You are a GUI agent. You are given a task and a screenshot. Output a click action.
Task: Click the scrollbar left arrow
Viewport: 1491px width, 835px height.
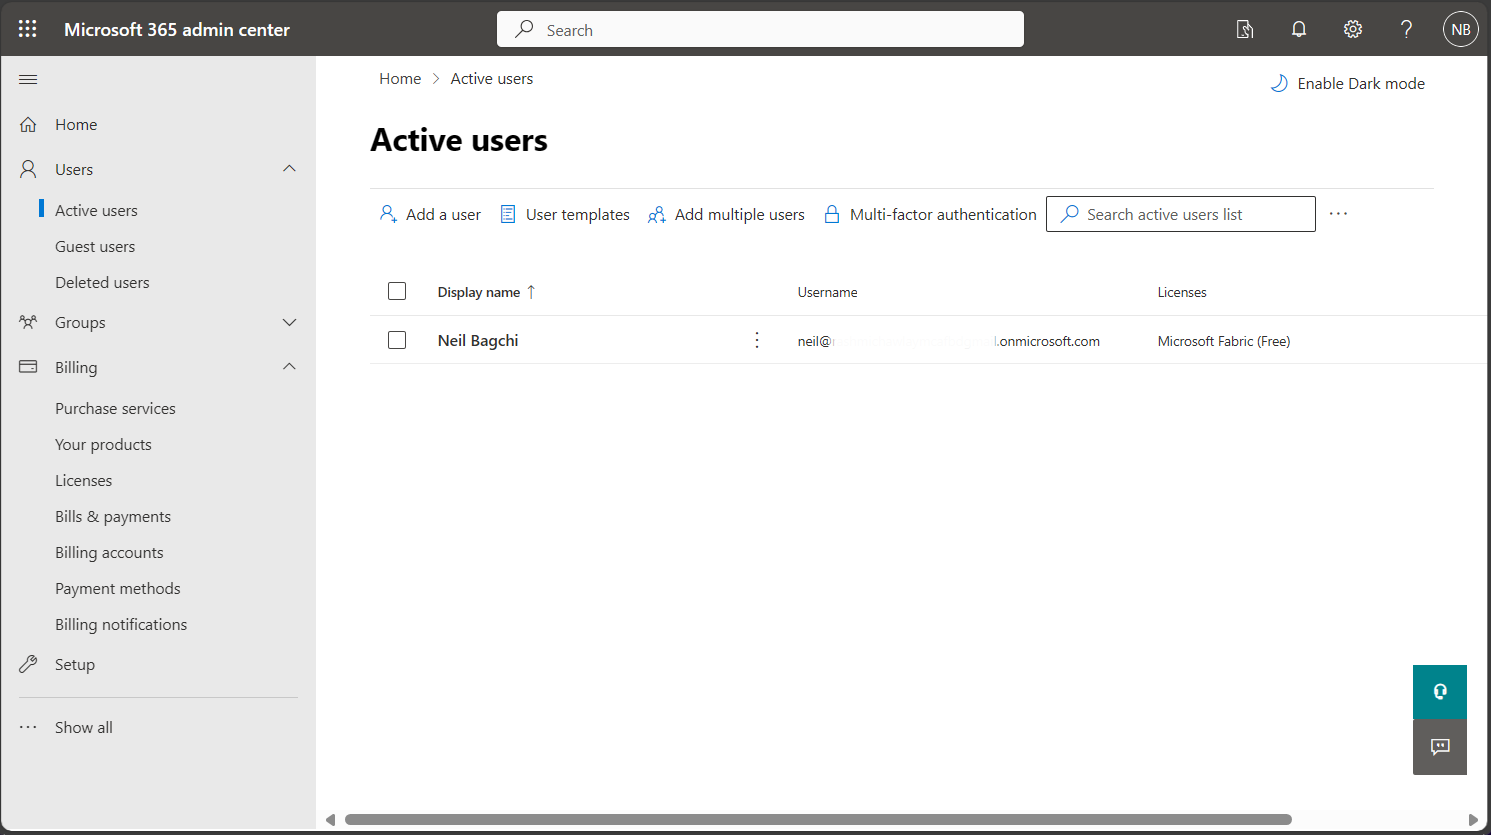point(331,819)
